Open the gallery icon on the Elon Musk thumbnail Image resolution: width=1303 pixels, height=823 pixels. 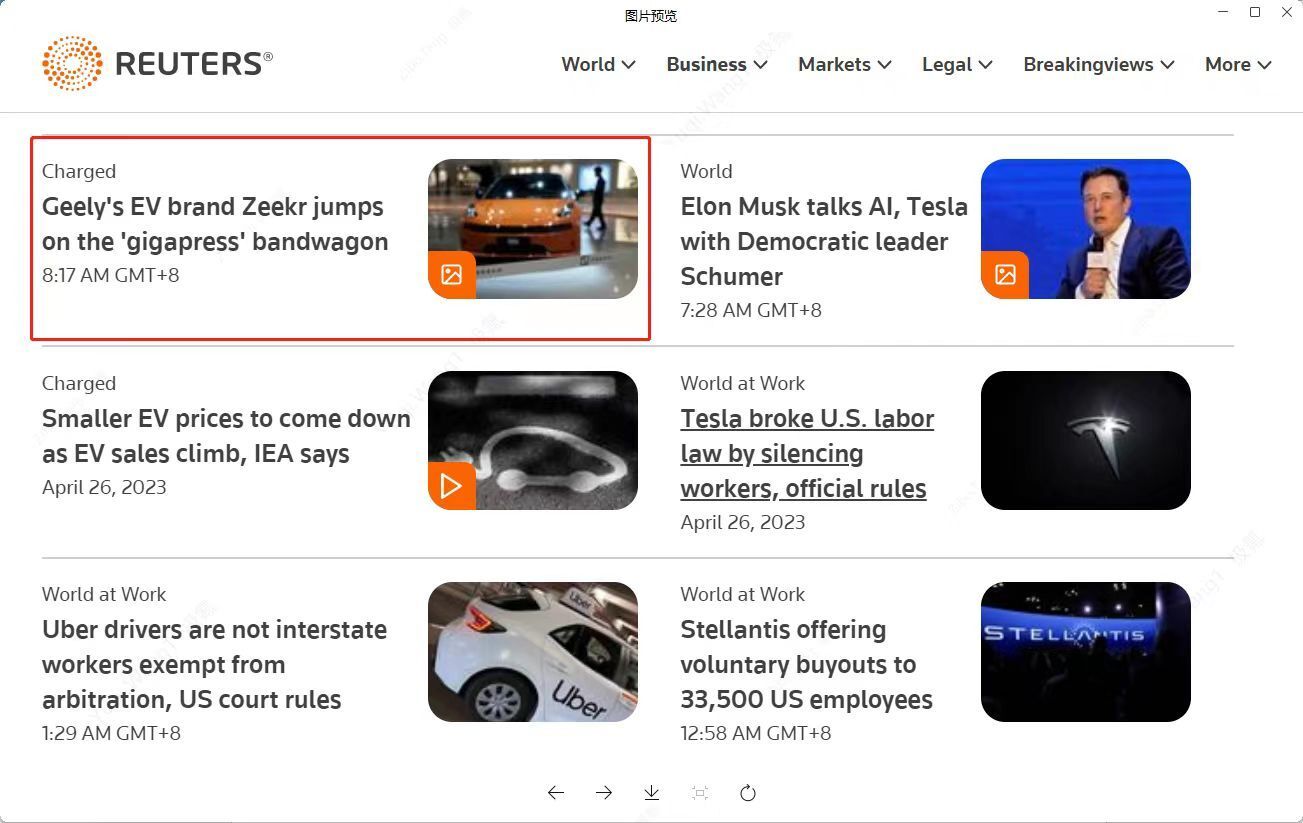tap(1005, 274)
